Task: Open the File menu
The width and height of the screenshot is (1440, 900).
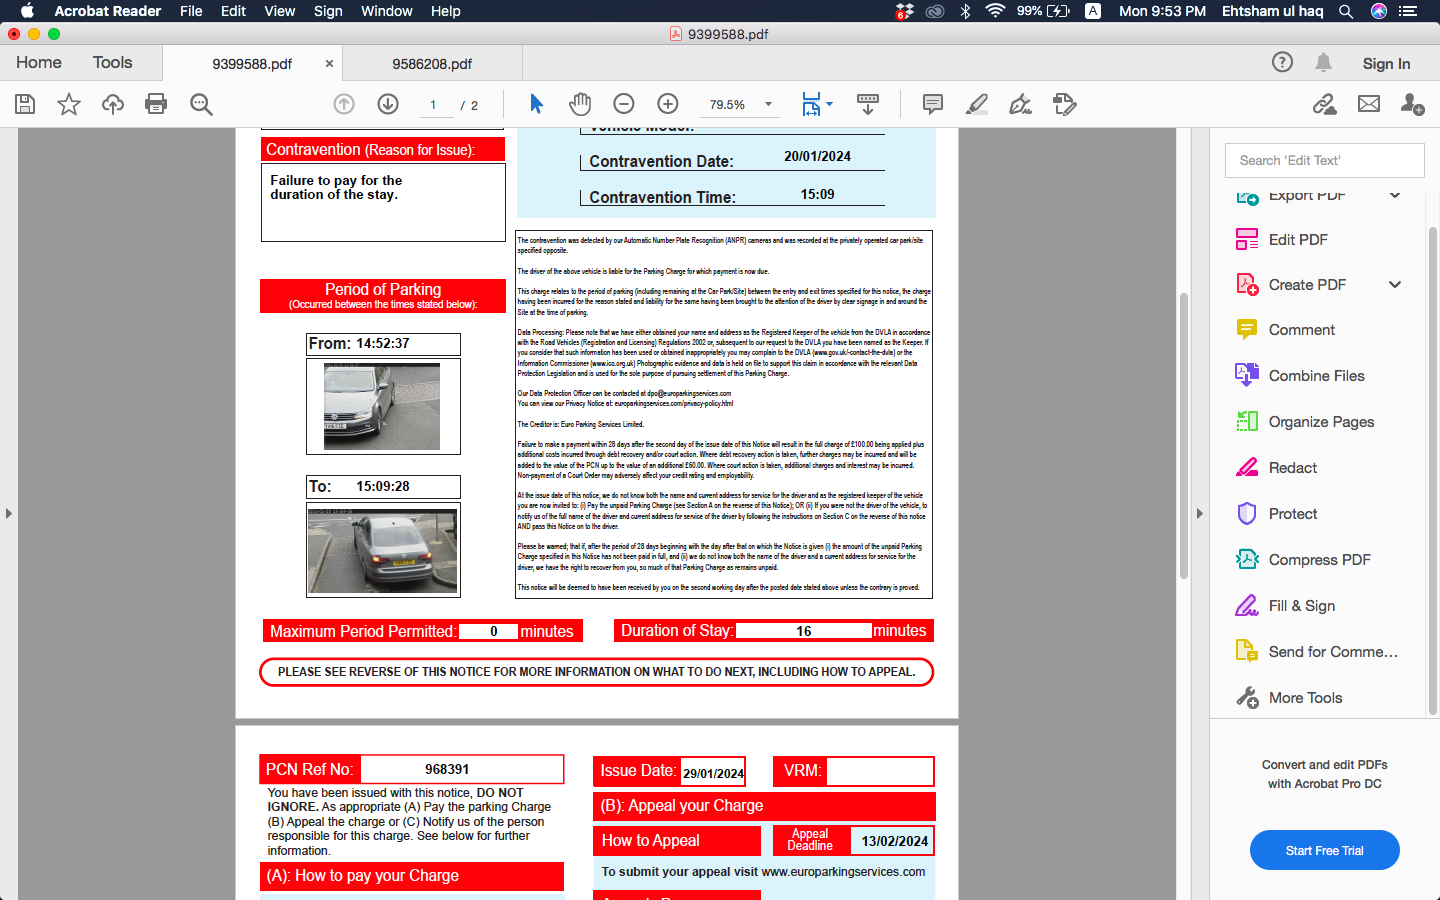Action: tap(191, 11)
